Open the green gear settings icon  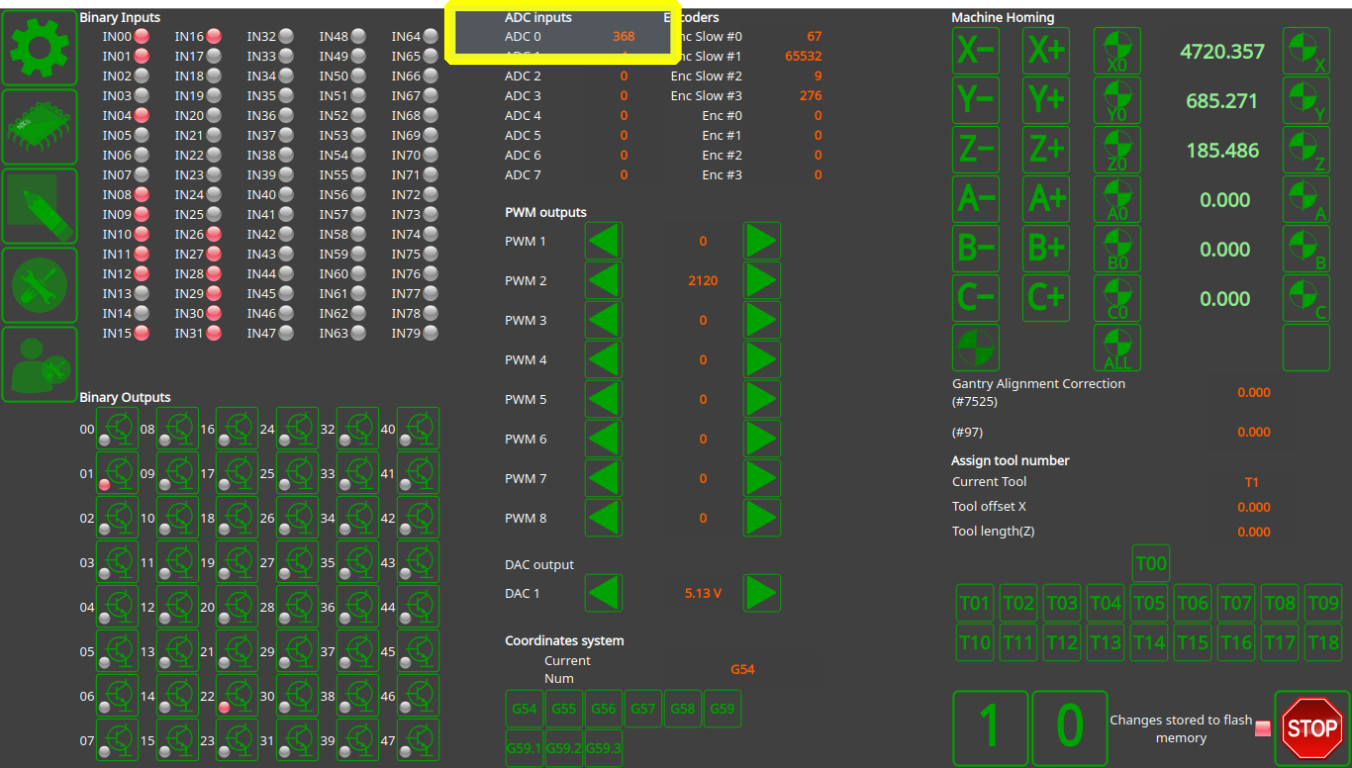click(40, 48)
